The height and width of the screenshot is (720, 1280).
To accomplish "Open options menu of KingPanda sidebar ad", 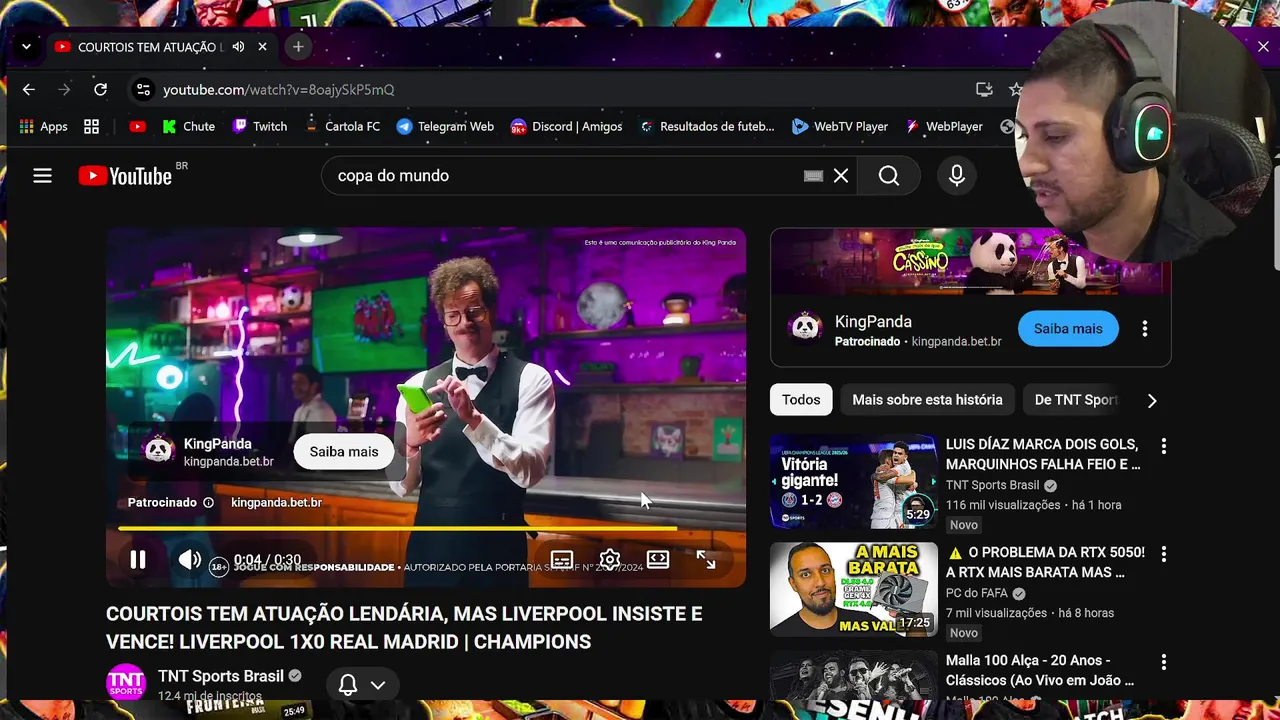I will 1145,328.
